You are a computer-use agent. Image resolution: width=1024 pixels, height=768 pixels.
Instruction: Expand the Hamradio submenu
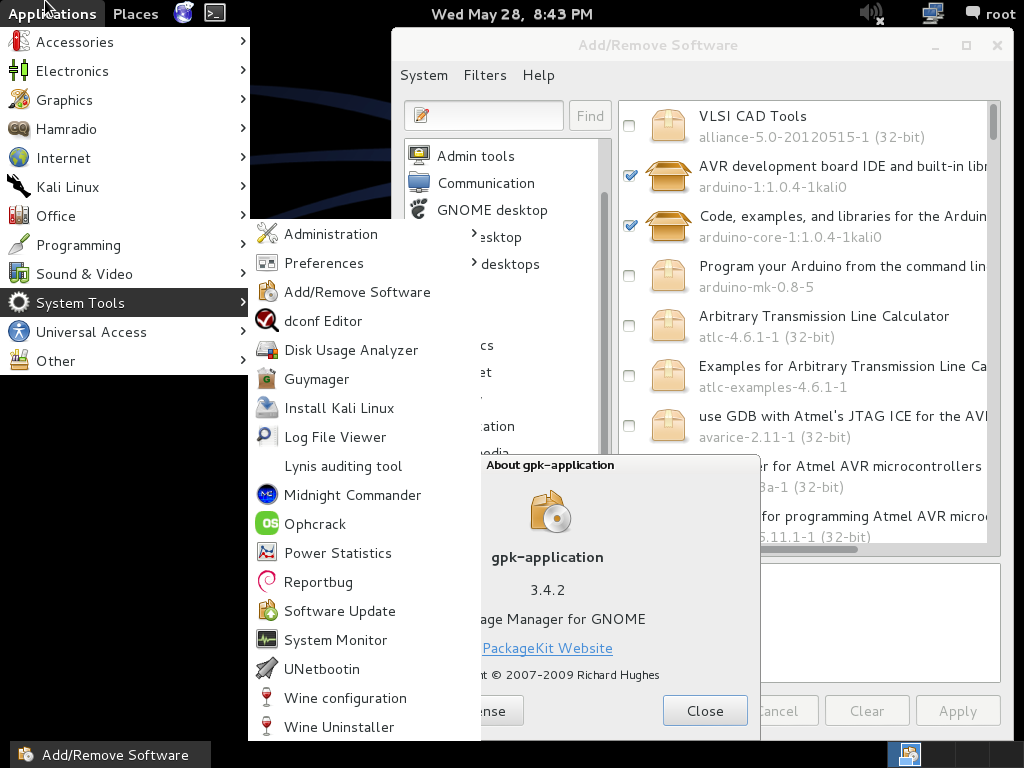[x=125, y=129]
